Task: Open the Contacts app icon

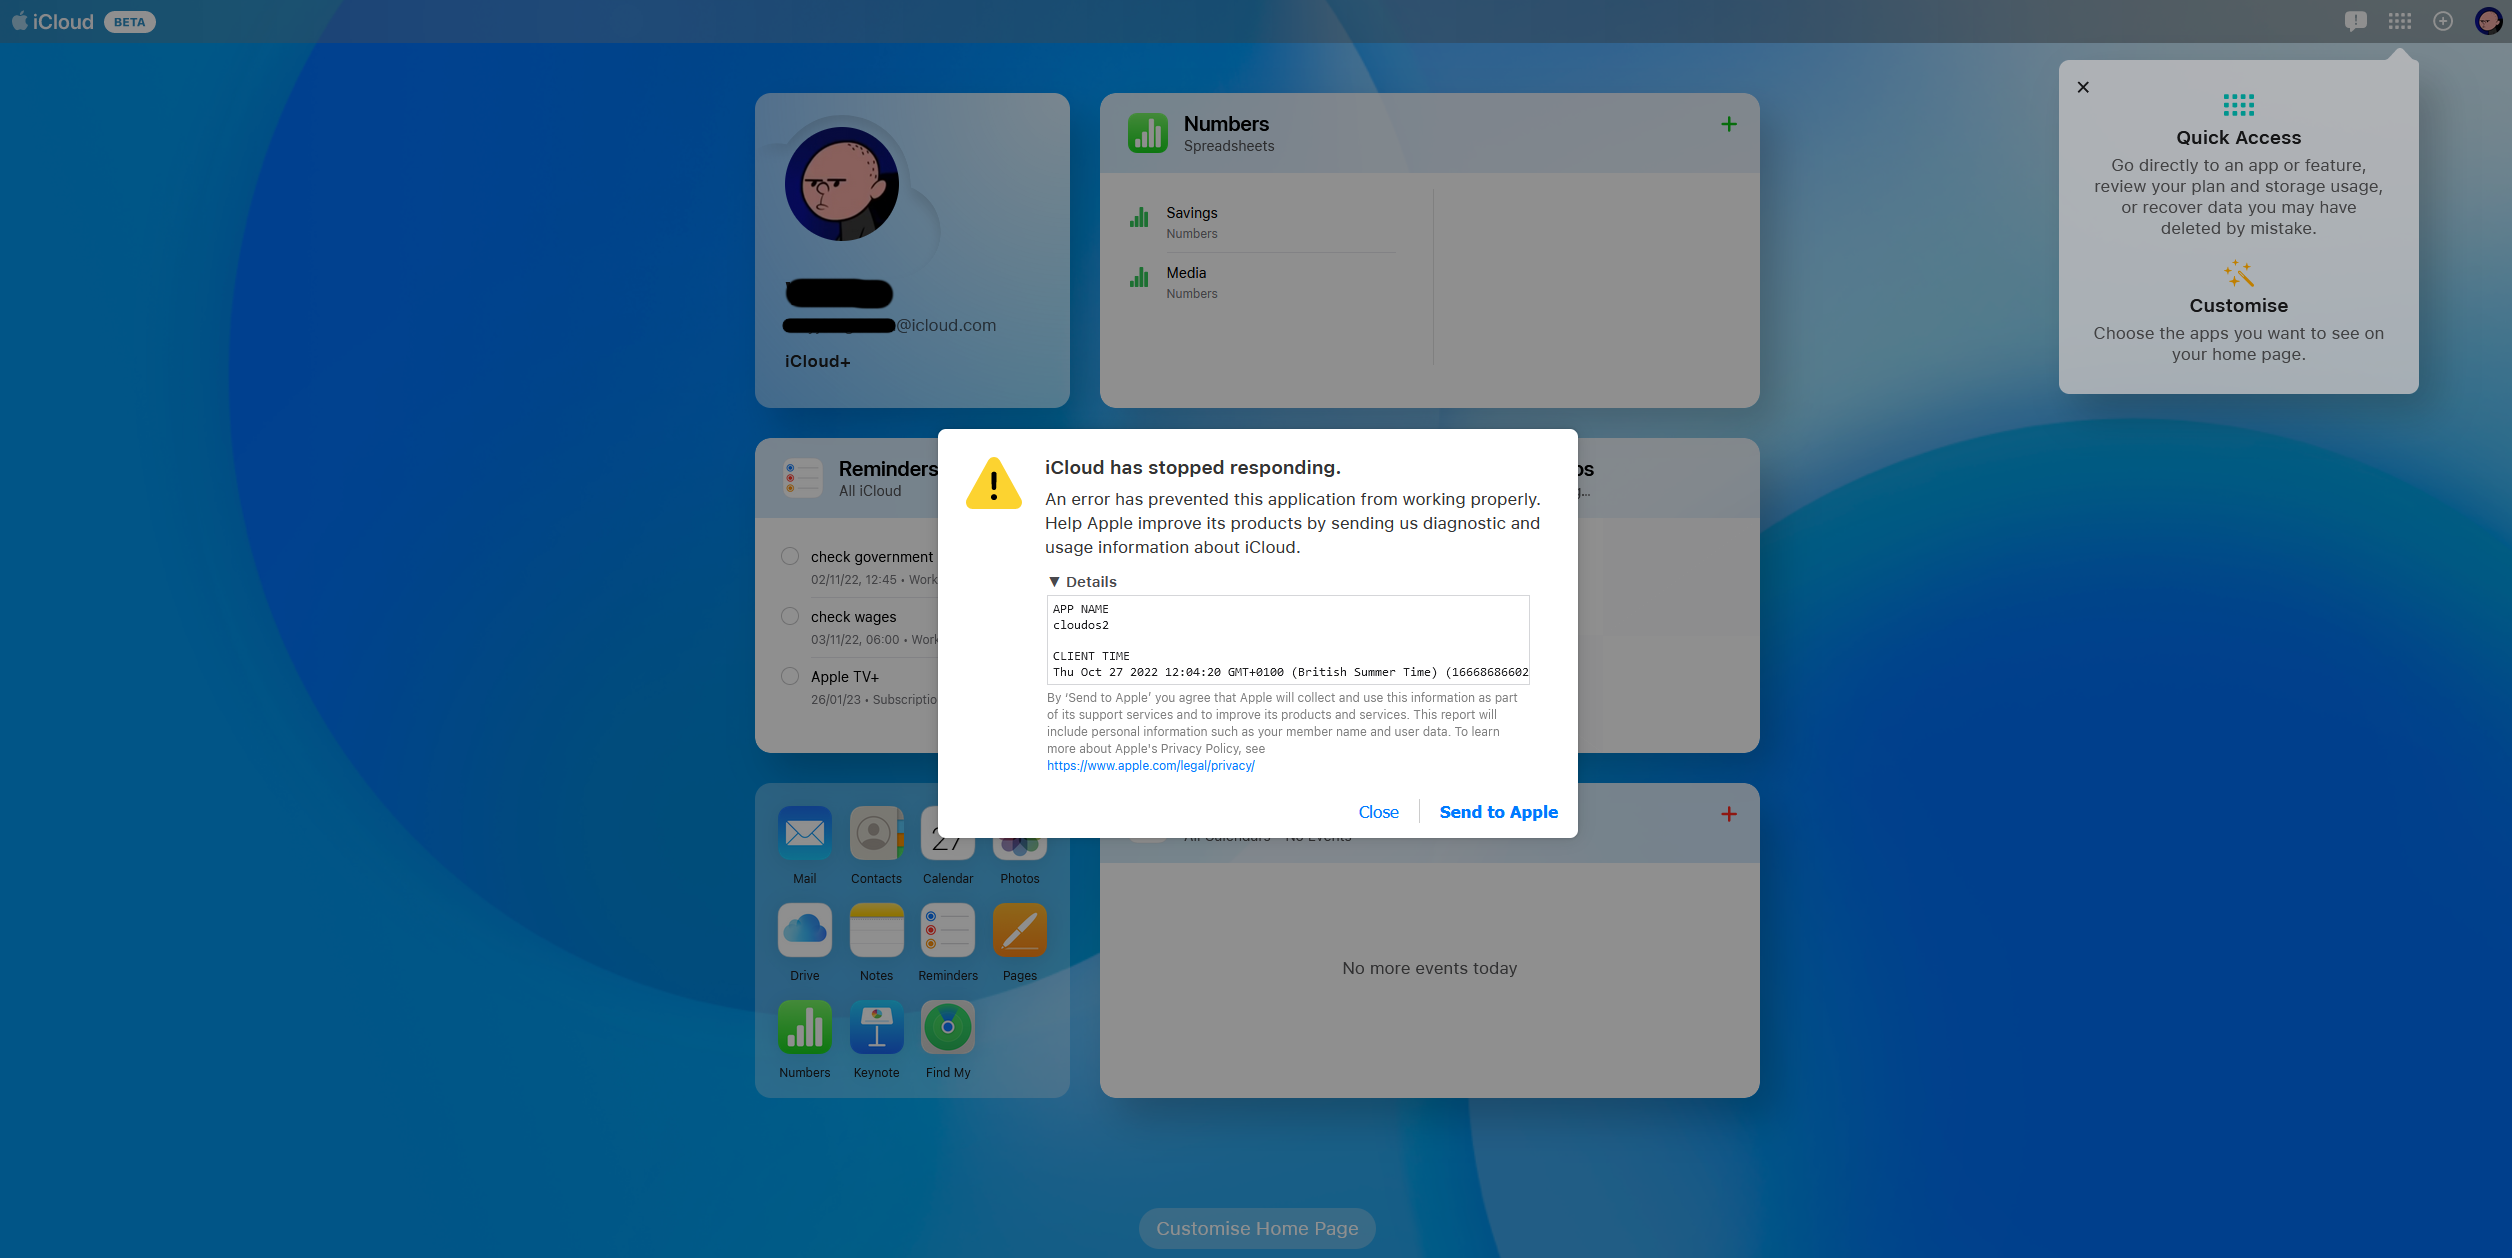Action: pos(876,832)
